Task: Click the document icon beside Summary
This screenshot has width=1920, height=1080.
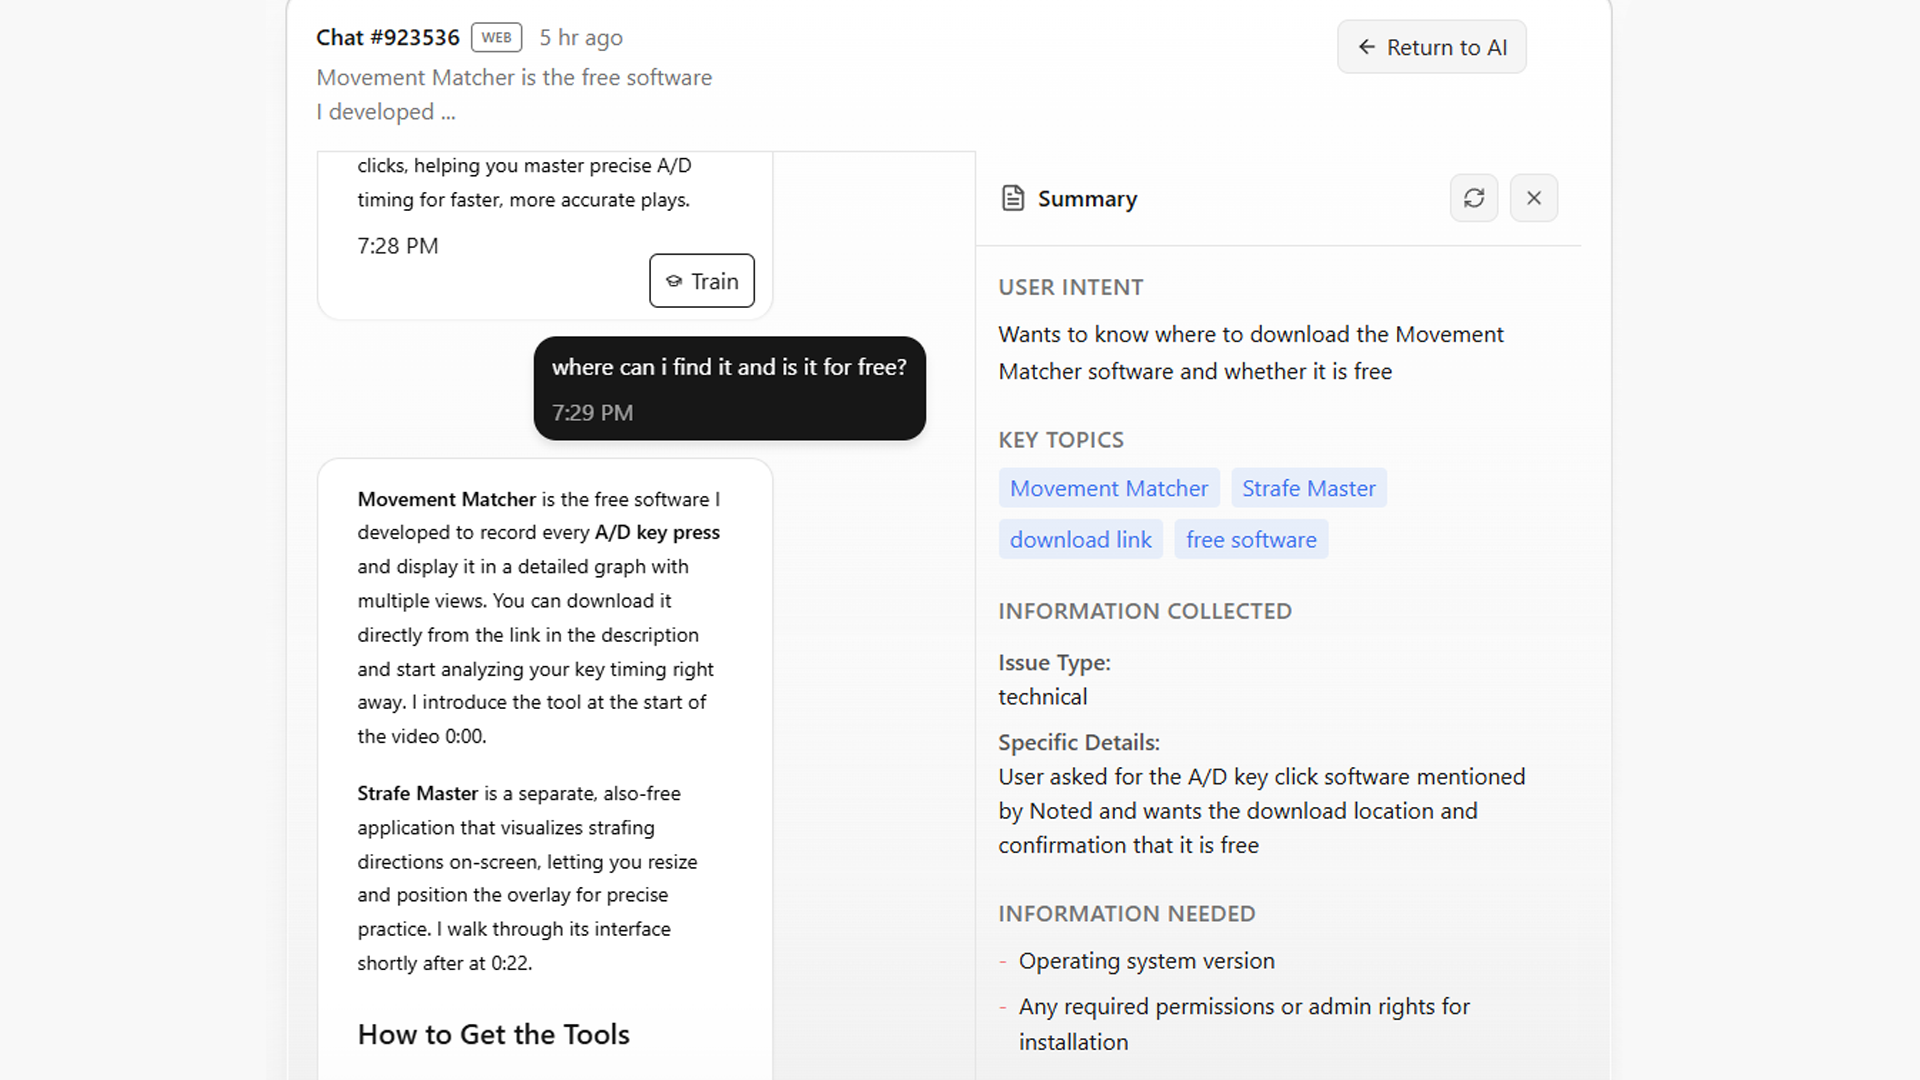Action: pyautogui.click(x=1013, y=198)
